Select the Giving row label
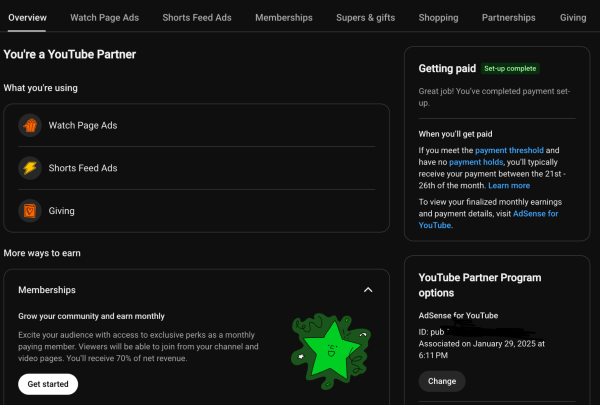Viewport: 600px width, 405px height. coord(62,211)
